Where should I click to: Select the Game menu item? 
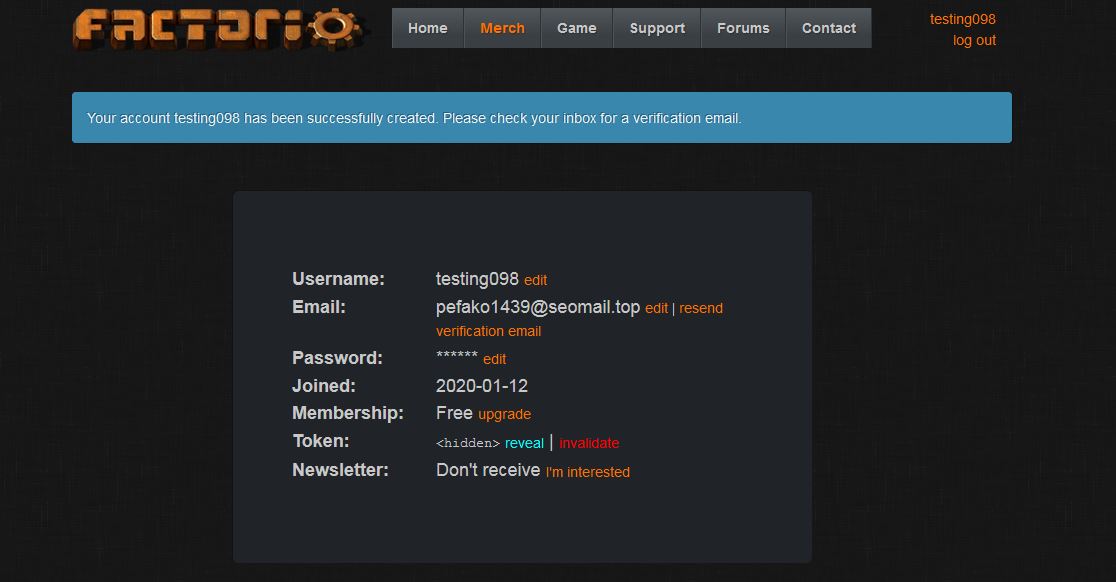point(576,28)
